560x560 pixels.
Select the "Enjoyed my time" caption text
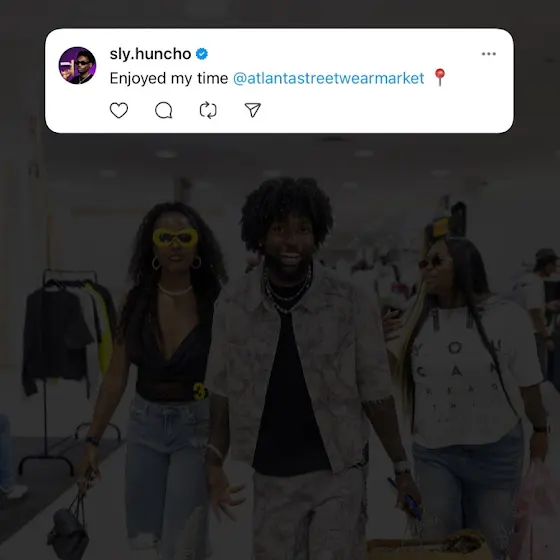(x=169, y=79)
